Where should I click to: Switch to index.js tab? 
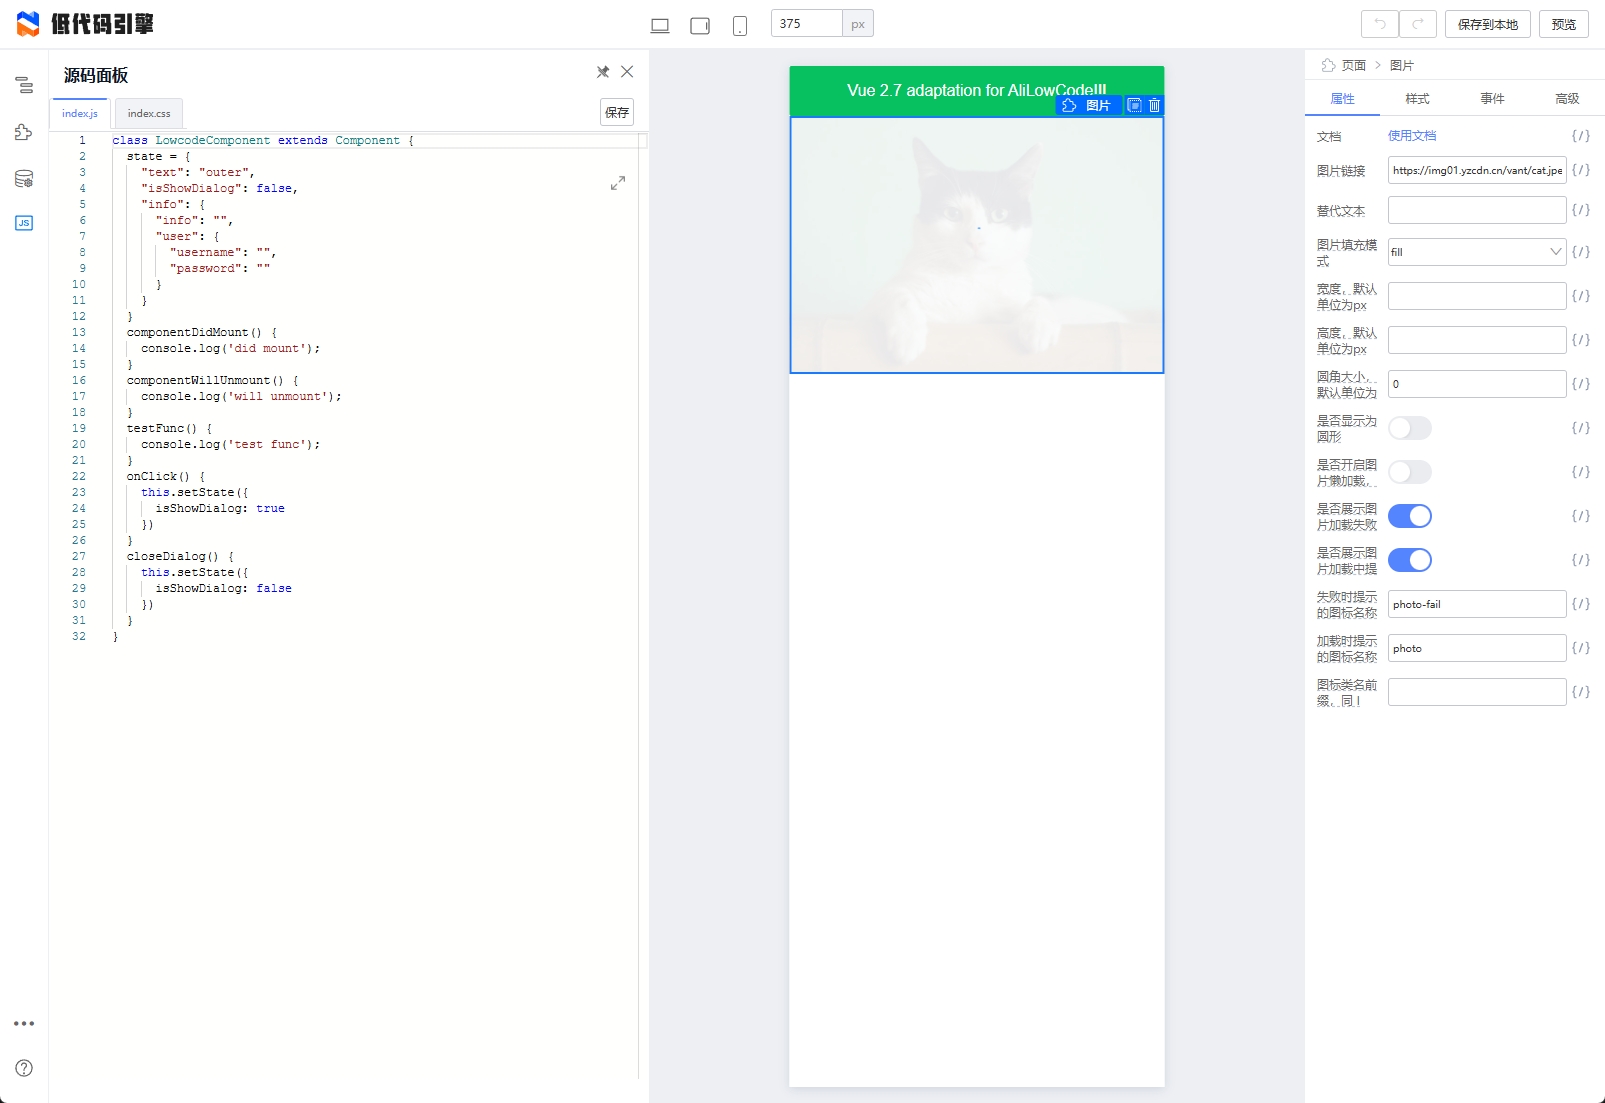tap(80, 113)
